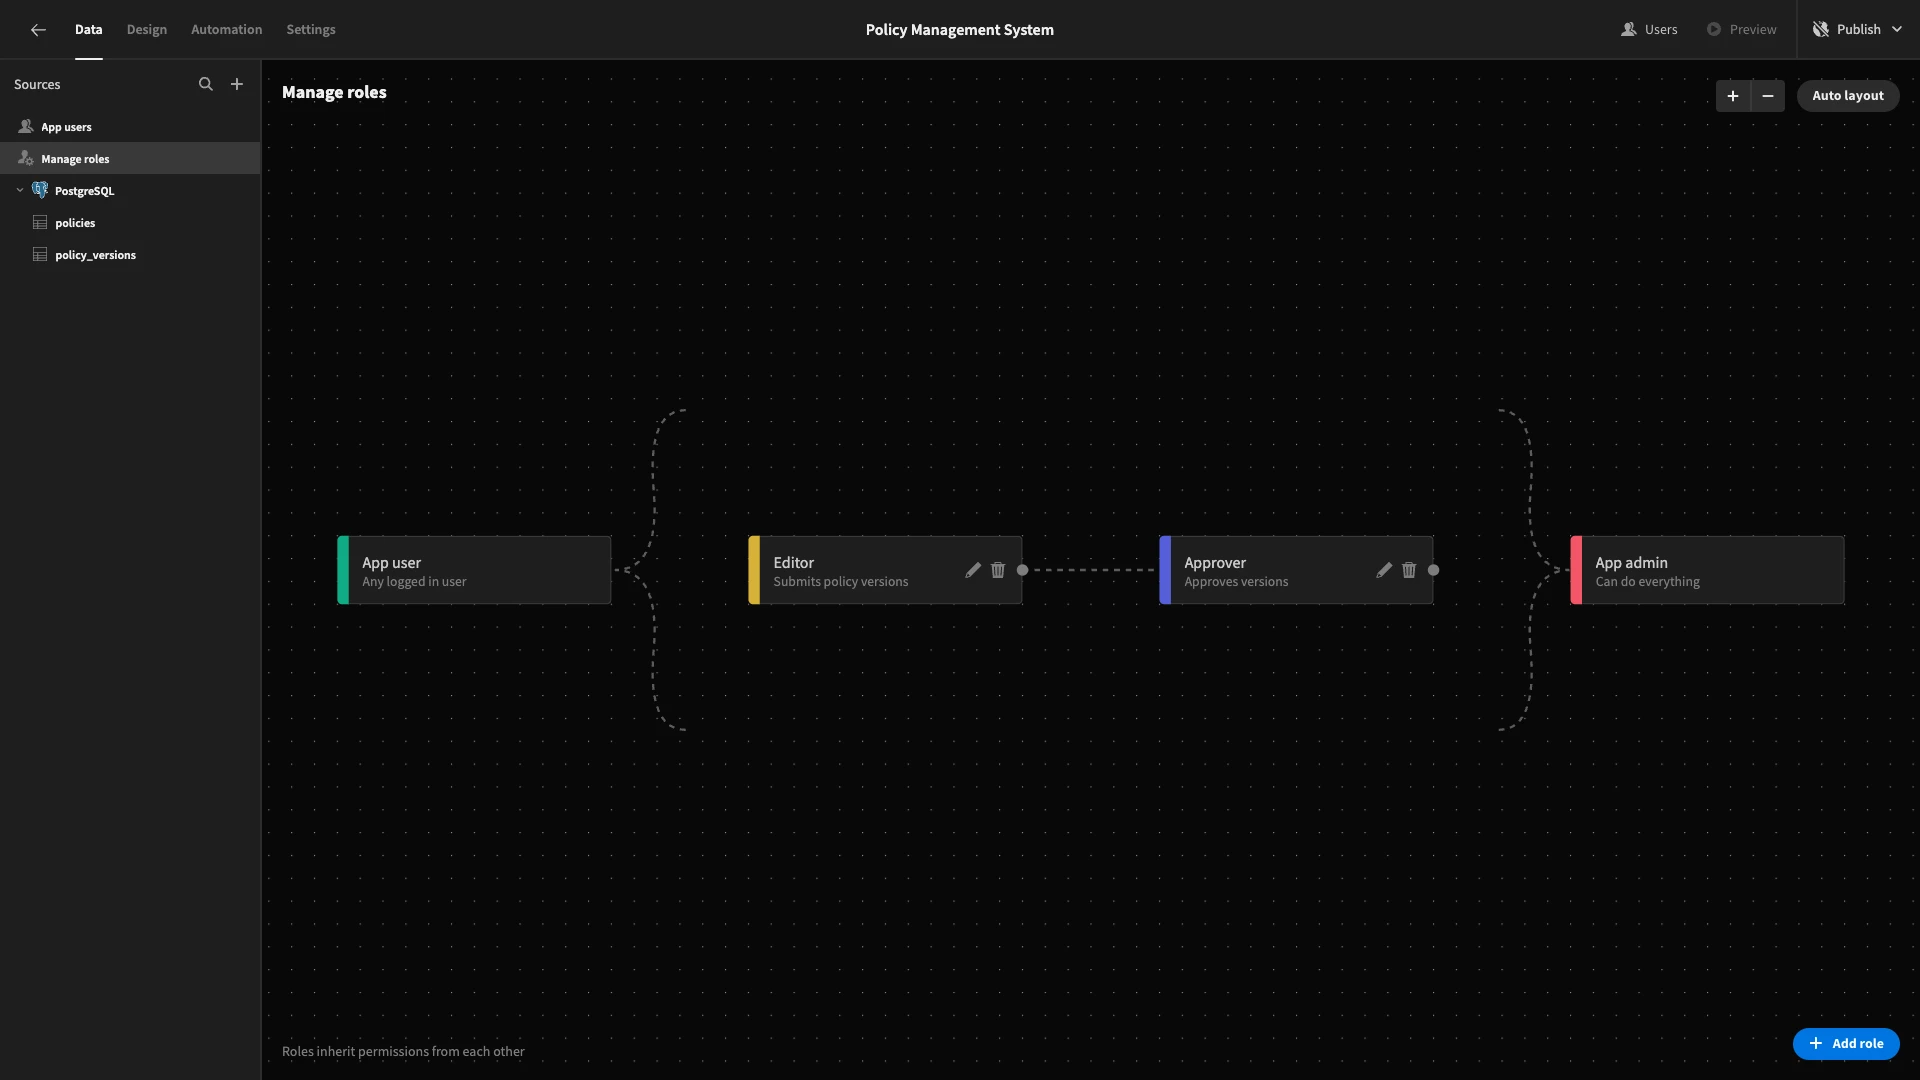Switch to the Design tab
Viewport: 1920px width, 1080px height.
147,30
